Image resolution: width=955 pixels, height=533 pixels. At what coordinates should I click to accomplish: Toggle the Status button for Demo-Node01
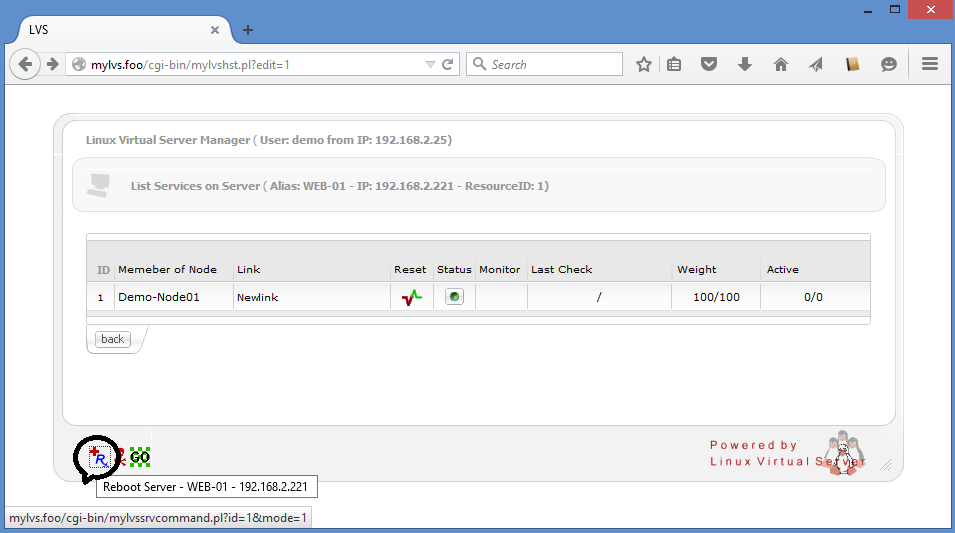coord(454,297)
